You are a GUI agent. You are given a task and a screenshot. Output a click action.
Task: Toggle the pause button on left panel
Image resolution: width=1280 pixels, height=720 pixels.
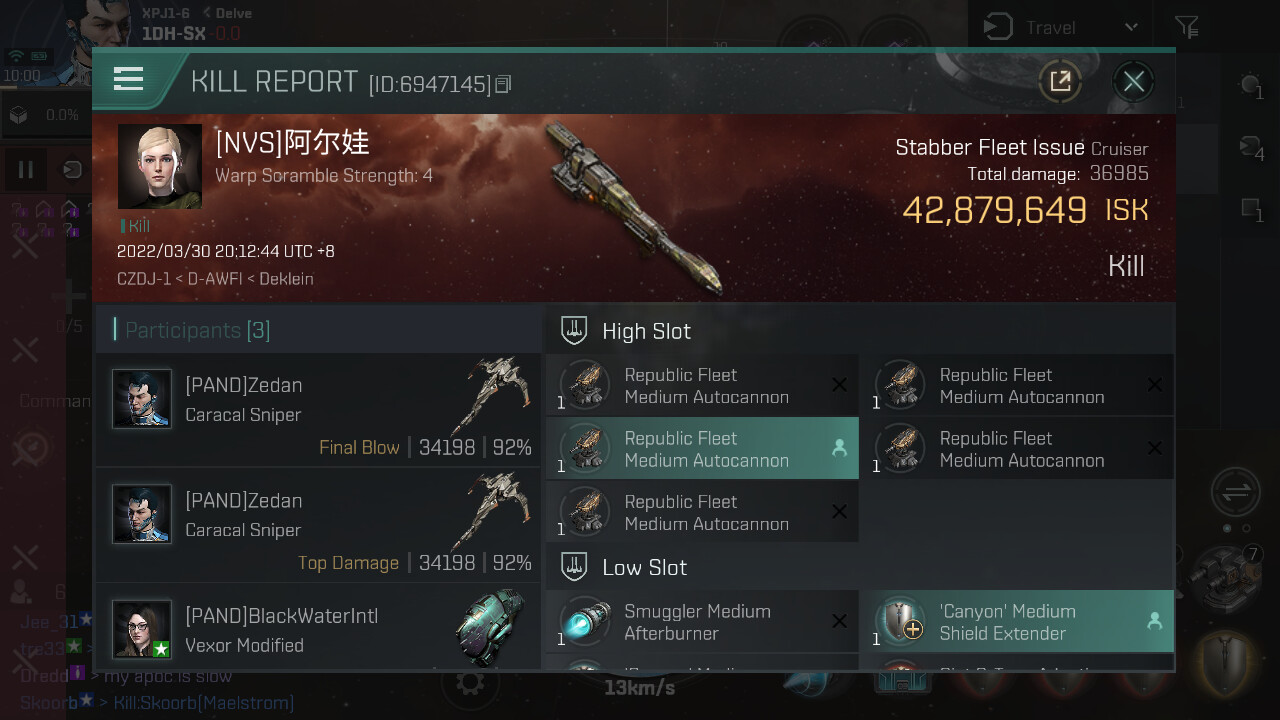[26, 169]
